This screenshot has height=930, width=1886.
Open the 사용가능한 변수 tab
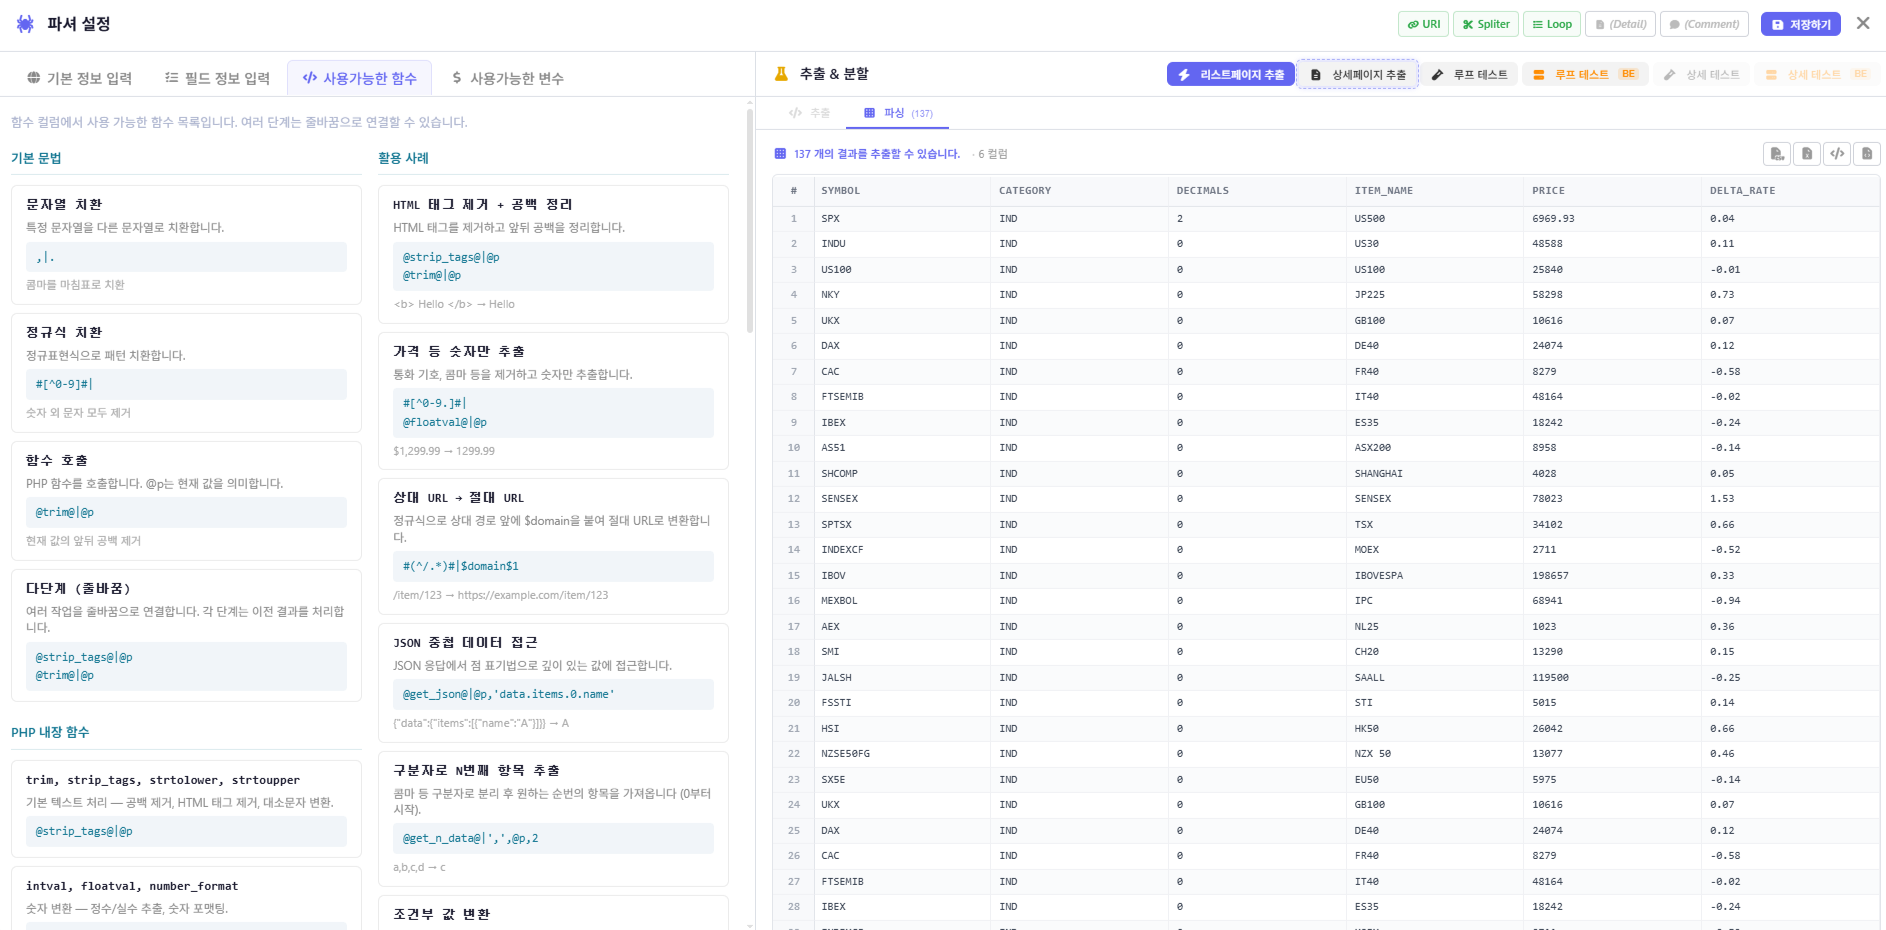507,78
